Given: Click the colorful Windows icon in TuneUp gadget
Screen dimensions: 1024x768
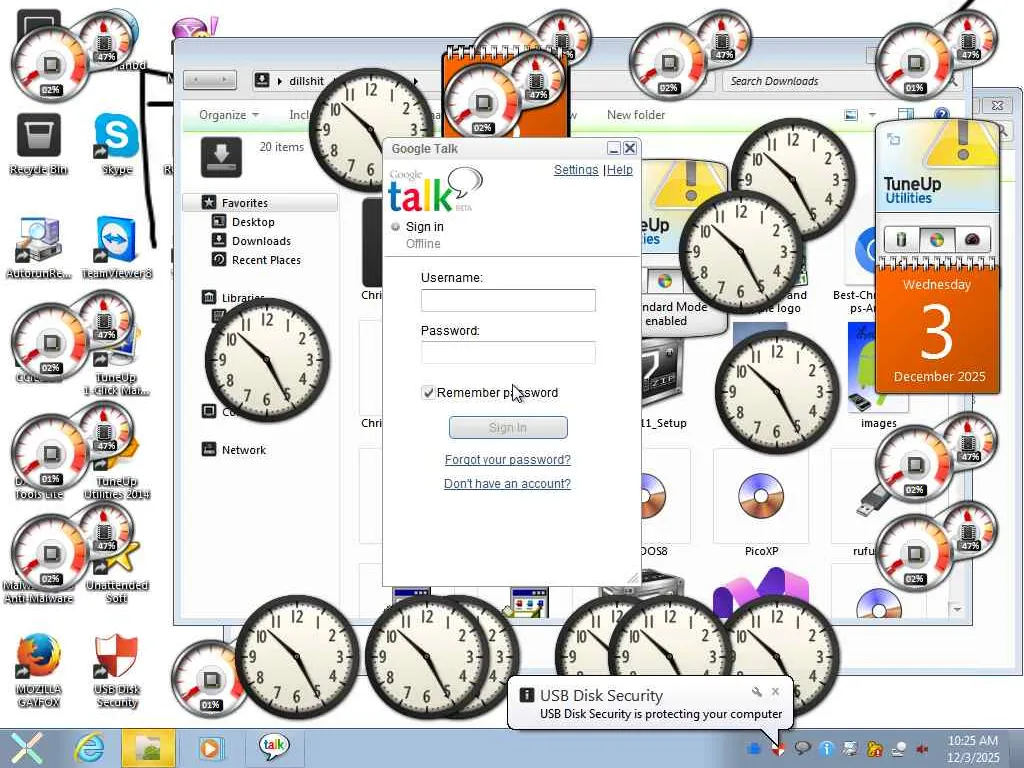Looking at the screenshot, I should tap(936, 240).
